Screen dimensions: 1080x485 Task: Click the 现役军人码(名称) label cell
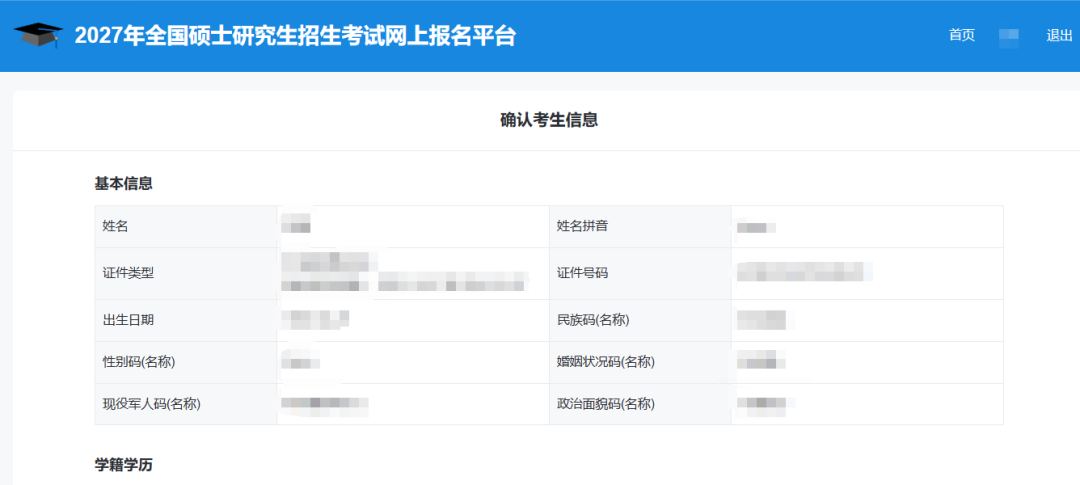coord(186,404)
